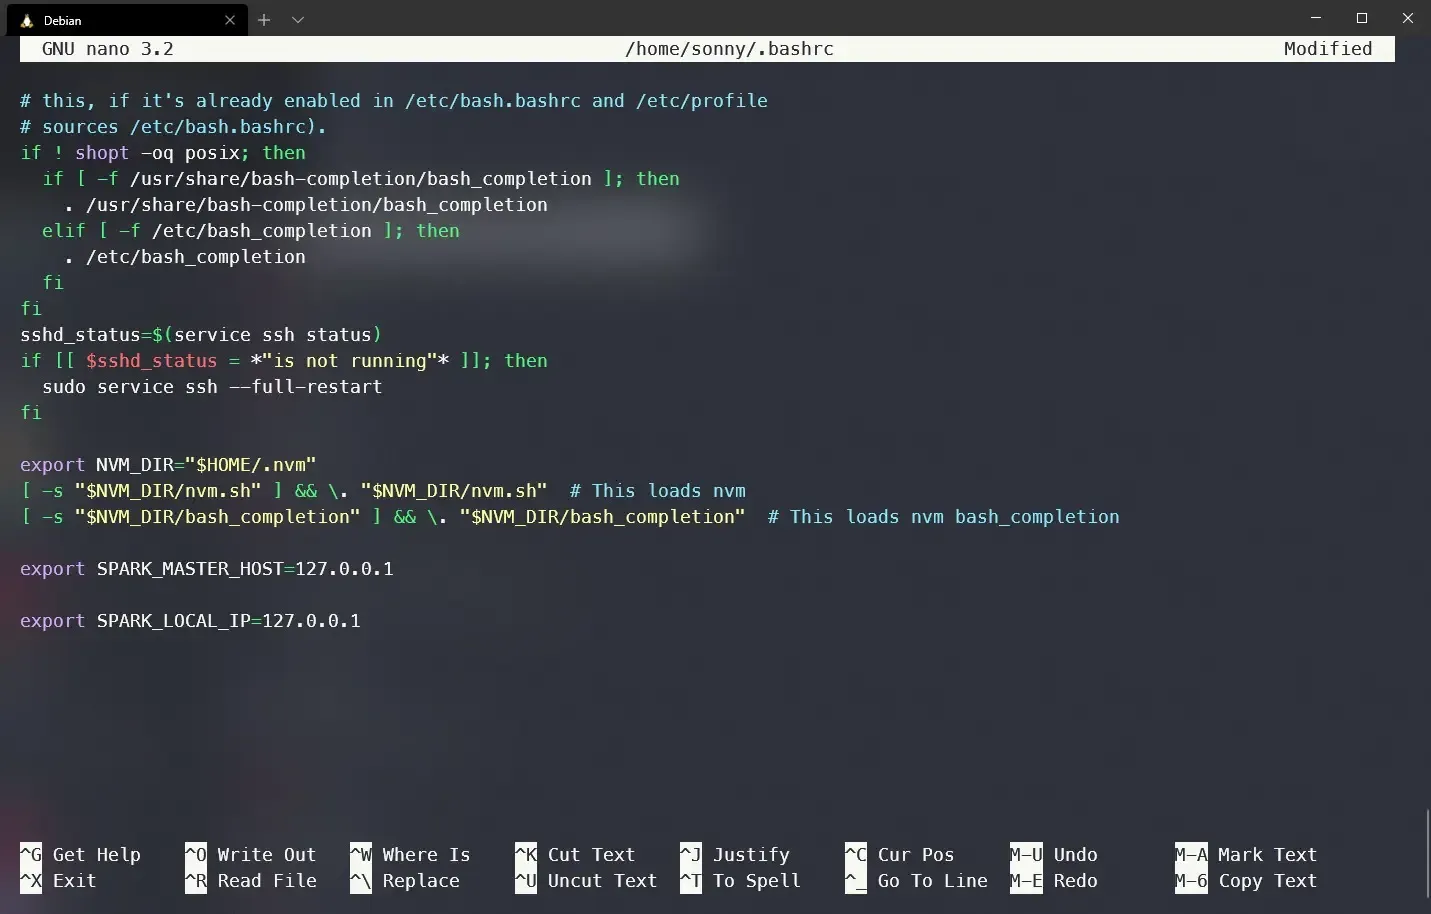Click the ^O Write Out shortcut
The height and width of the screenshot is (914, 1431).
pyautogui.click(x=250, y=855)
